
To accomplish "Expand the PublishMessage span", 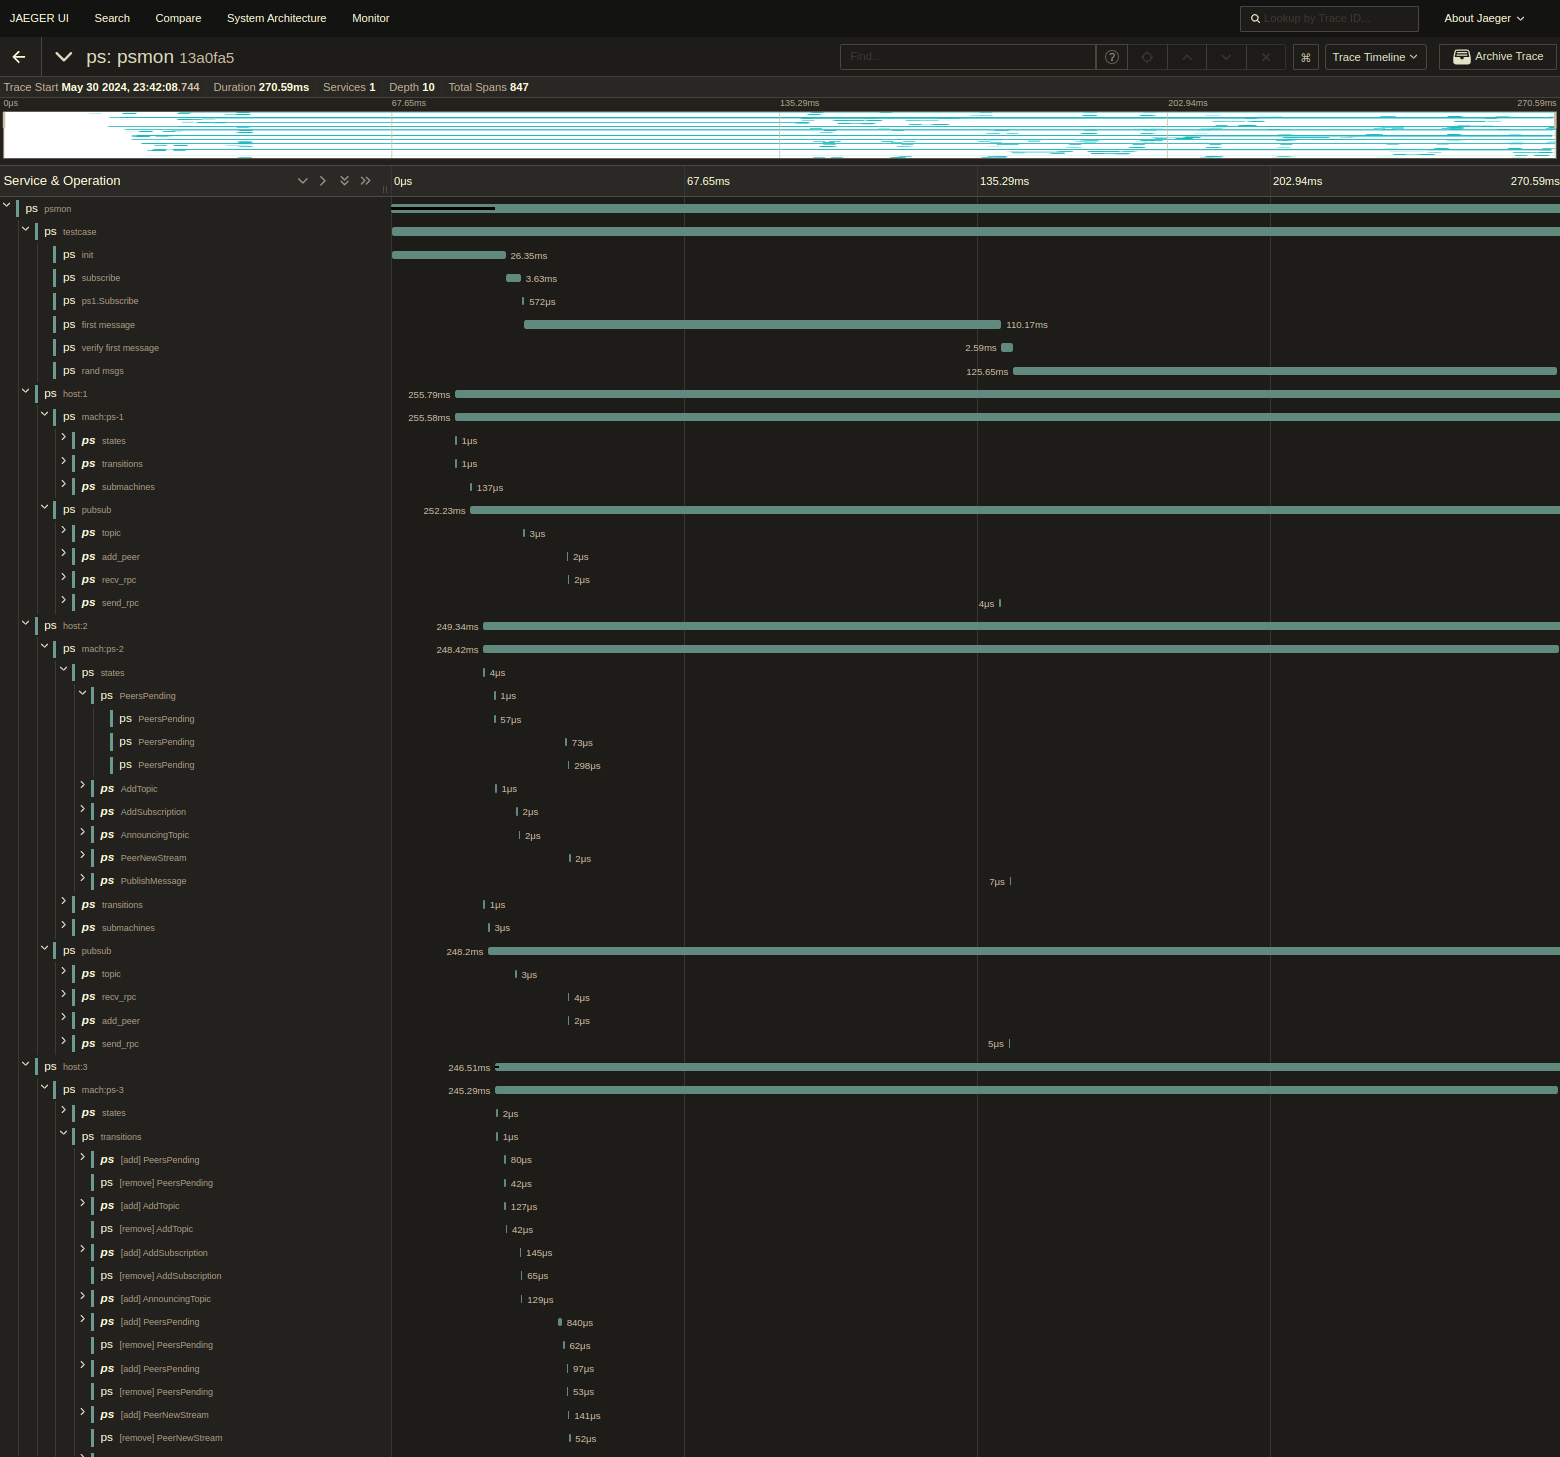I will click(x=83, y=878).
